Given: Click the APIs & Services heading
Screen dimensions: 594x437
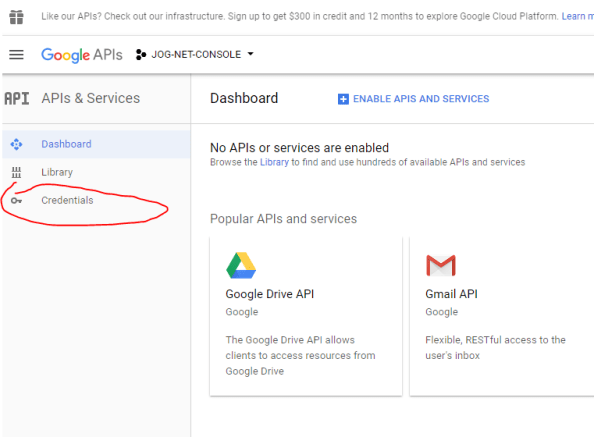Looking at the screenshot, I should coord(91,98).
